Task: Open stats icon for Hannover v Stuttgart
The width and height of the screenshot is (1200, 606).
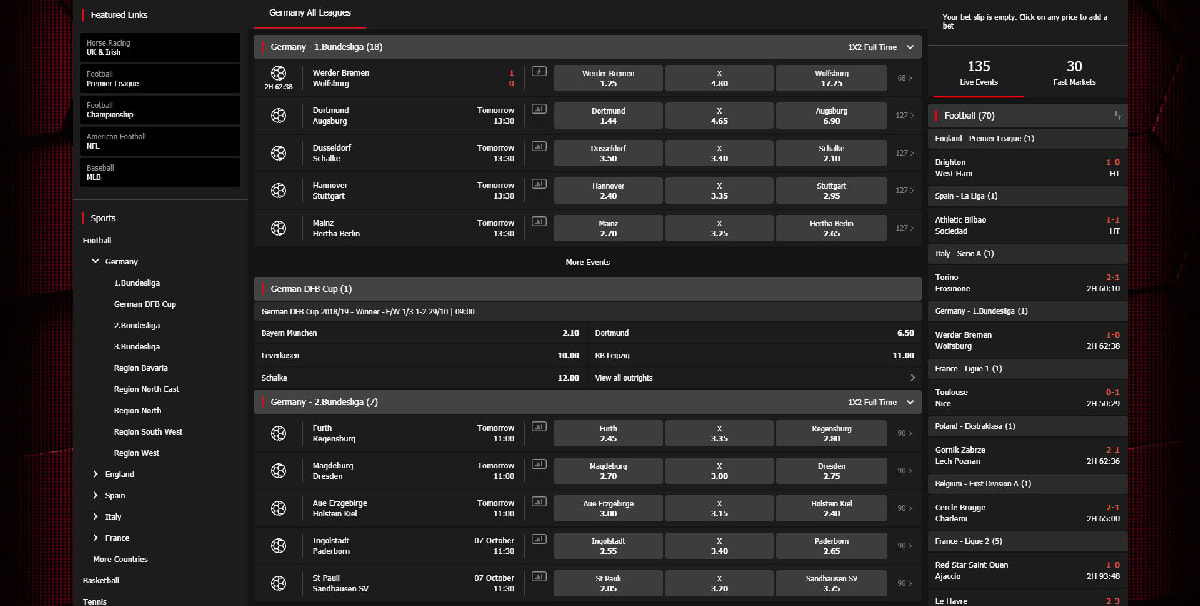Action: coord(539,184)
